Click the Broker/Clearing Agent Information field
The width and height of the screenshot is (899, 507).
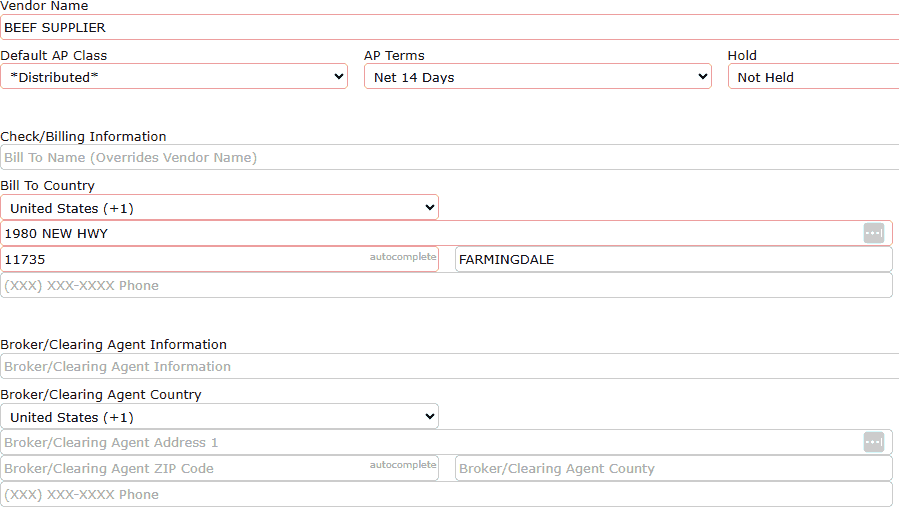[x=450, y=367]
